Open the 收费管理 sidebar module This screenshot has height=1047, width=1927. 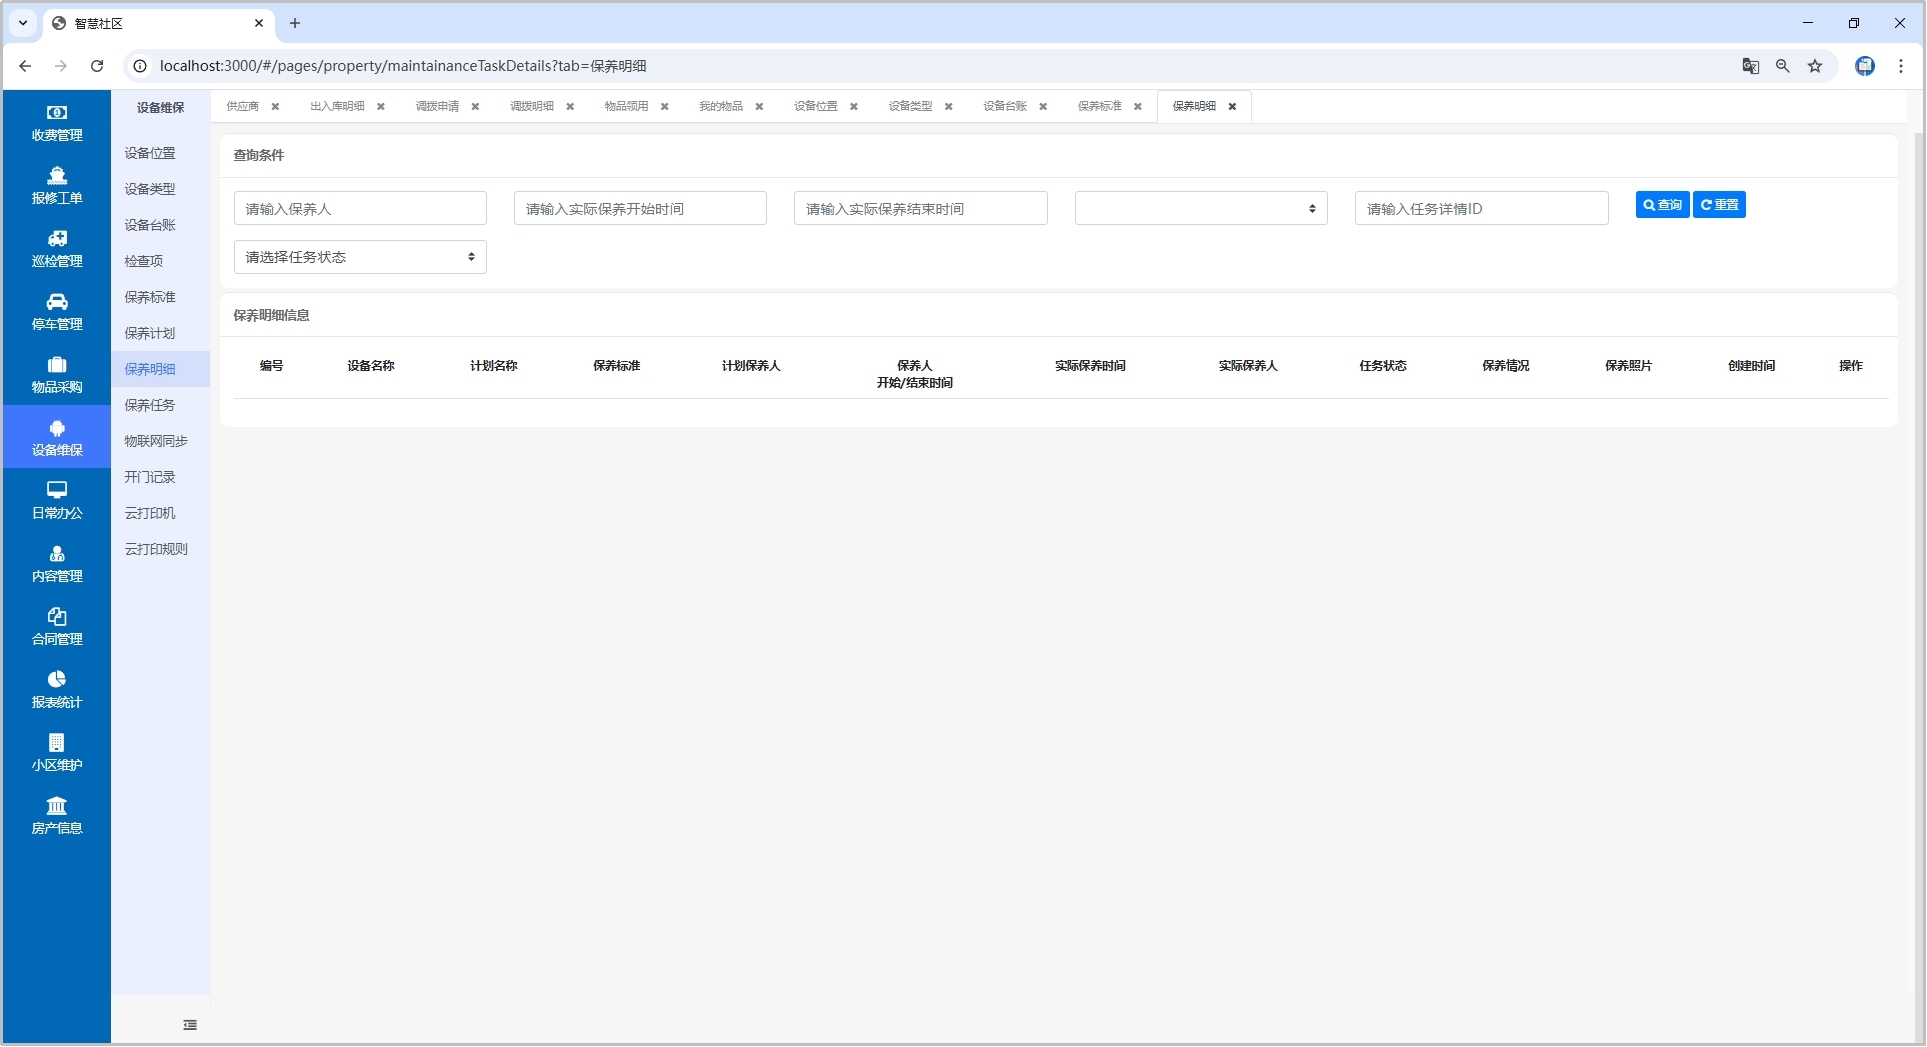tap(57, 123)
